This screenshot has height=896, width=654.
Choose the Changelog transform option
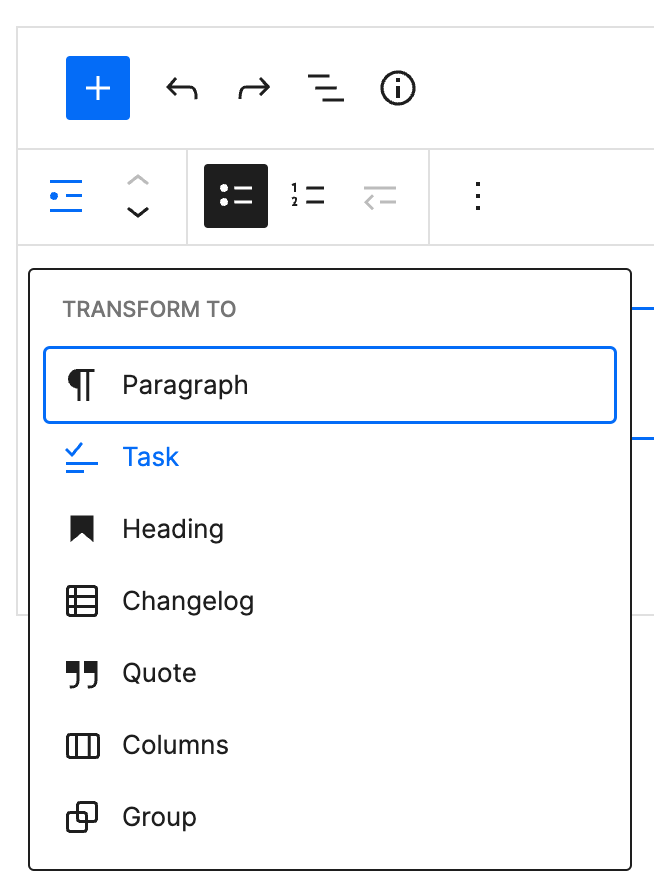188,601
